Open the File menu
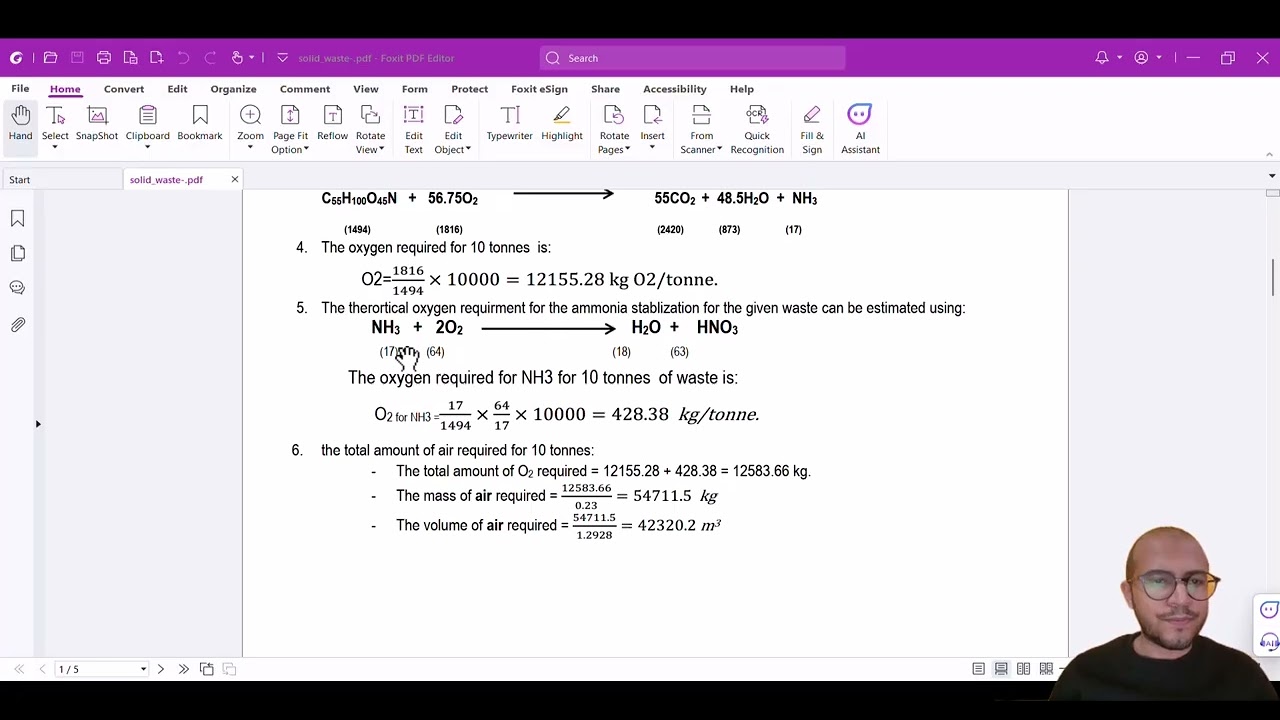This screenshot has height=720, width=1280. pyautogui.click(x=20, y=89)
